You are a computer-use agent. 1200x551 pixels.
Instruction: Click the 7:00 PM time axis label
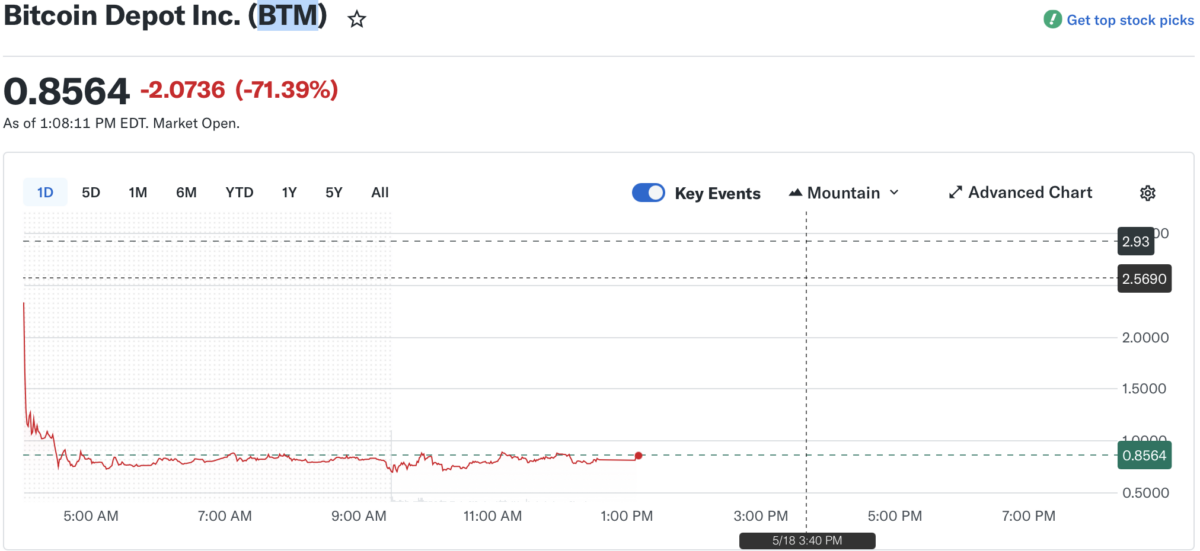point(1027,516)
